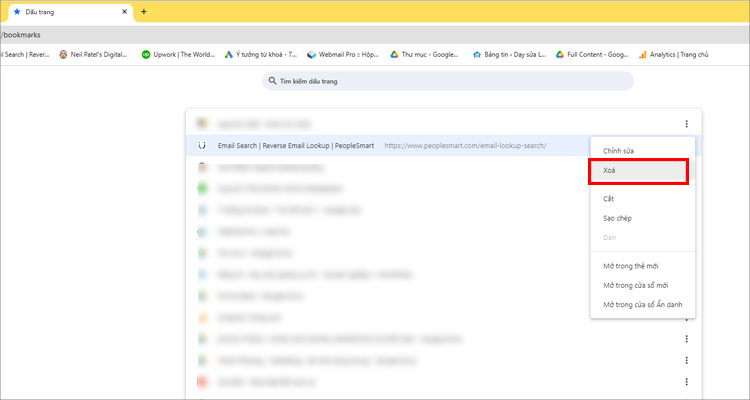This screenshot has height=400, width=750.
Task: Close the Dấu trang tab
Action: point(124,11)
